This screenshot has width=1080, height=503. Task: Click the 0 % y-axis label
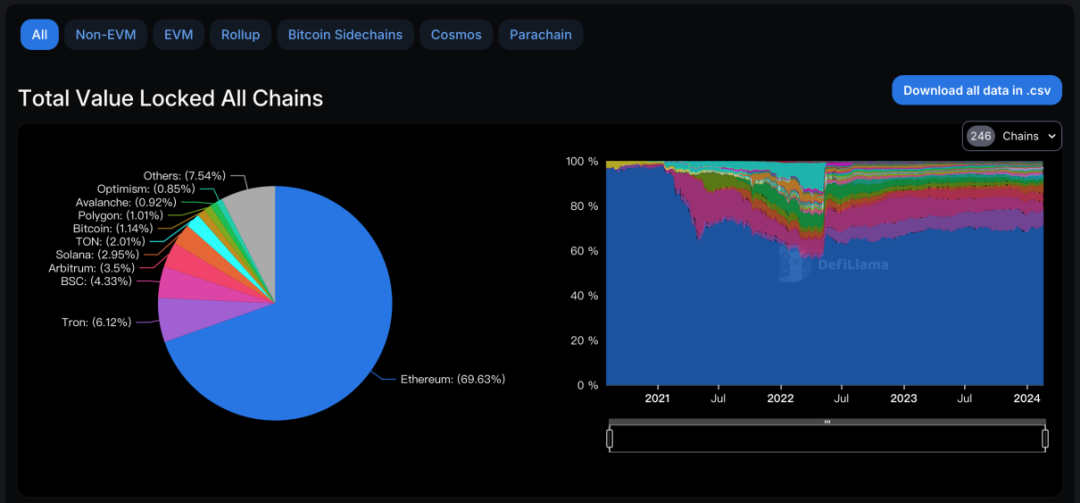(588, 385)
